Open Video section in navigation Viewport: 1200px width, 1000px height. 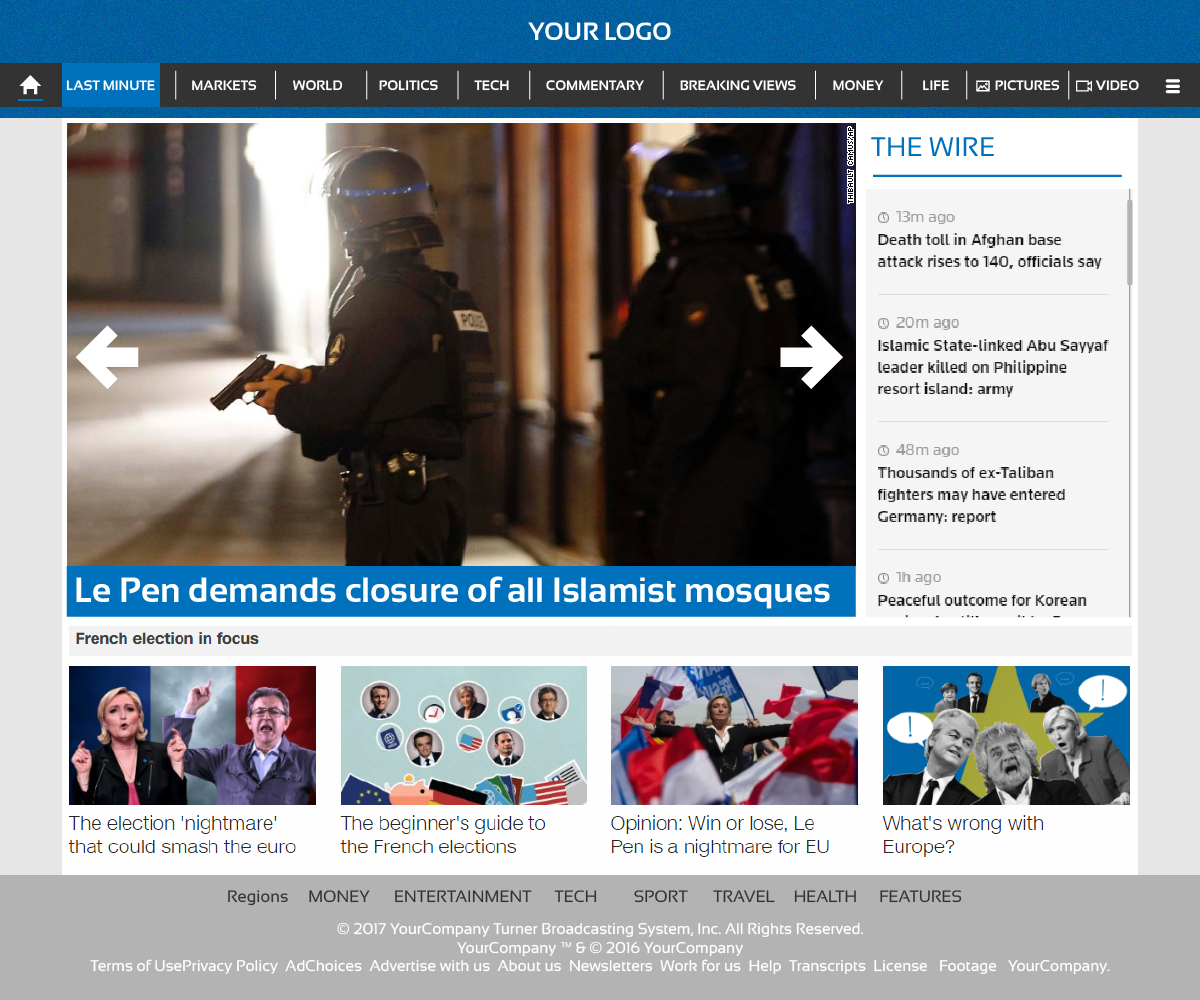[x=1107, y=85]
